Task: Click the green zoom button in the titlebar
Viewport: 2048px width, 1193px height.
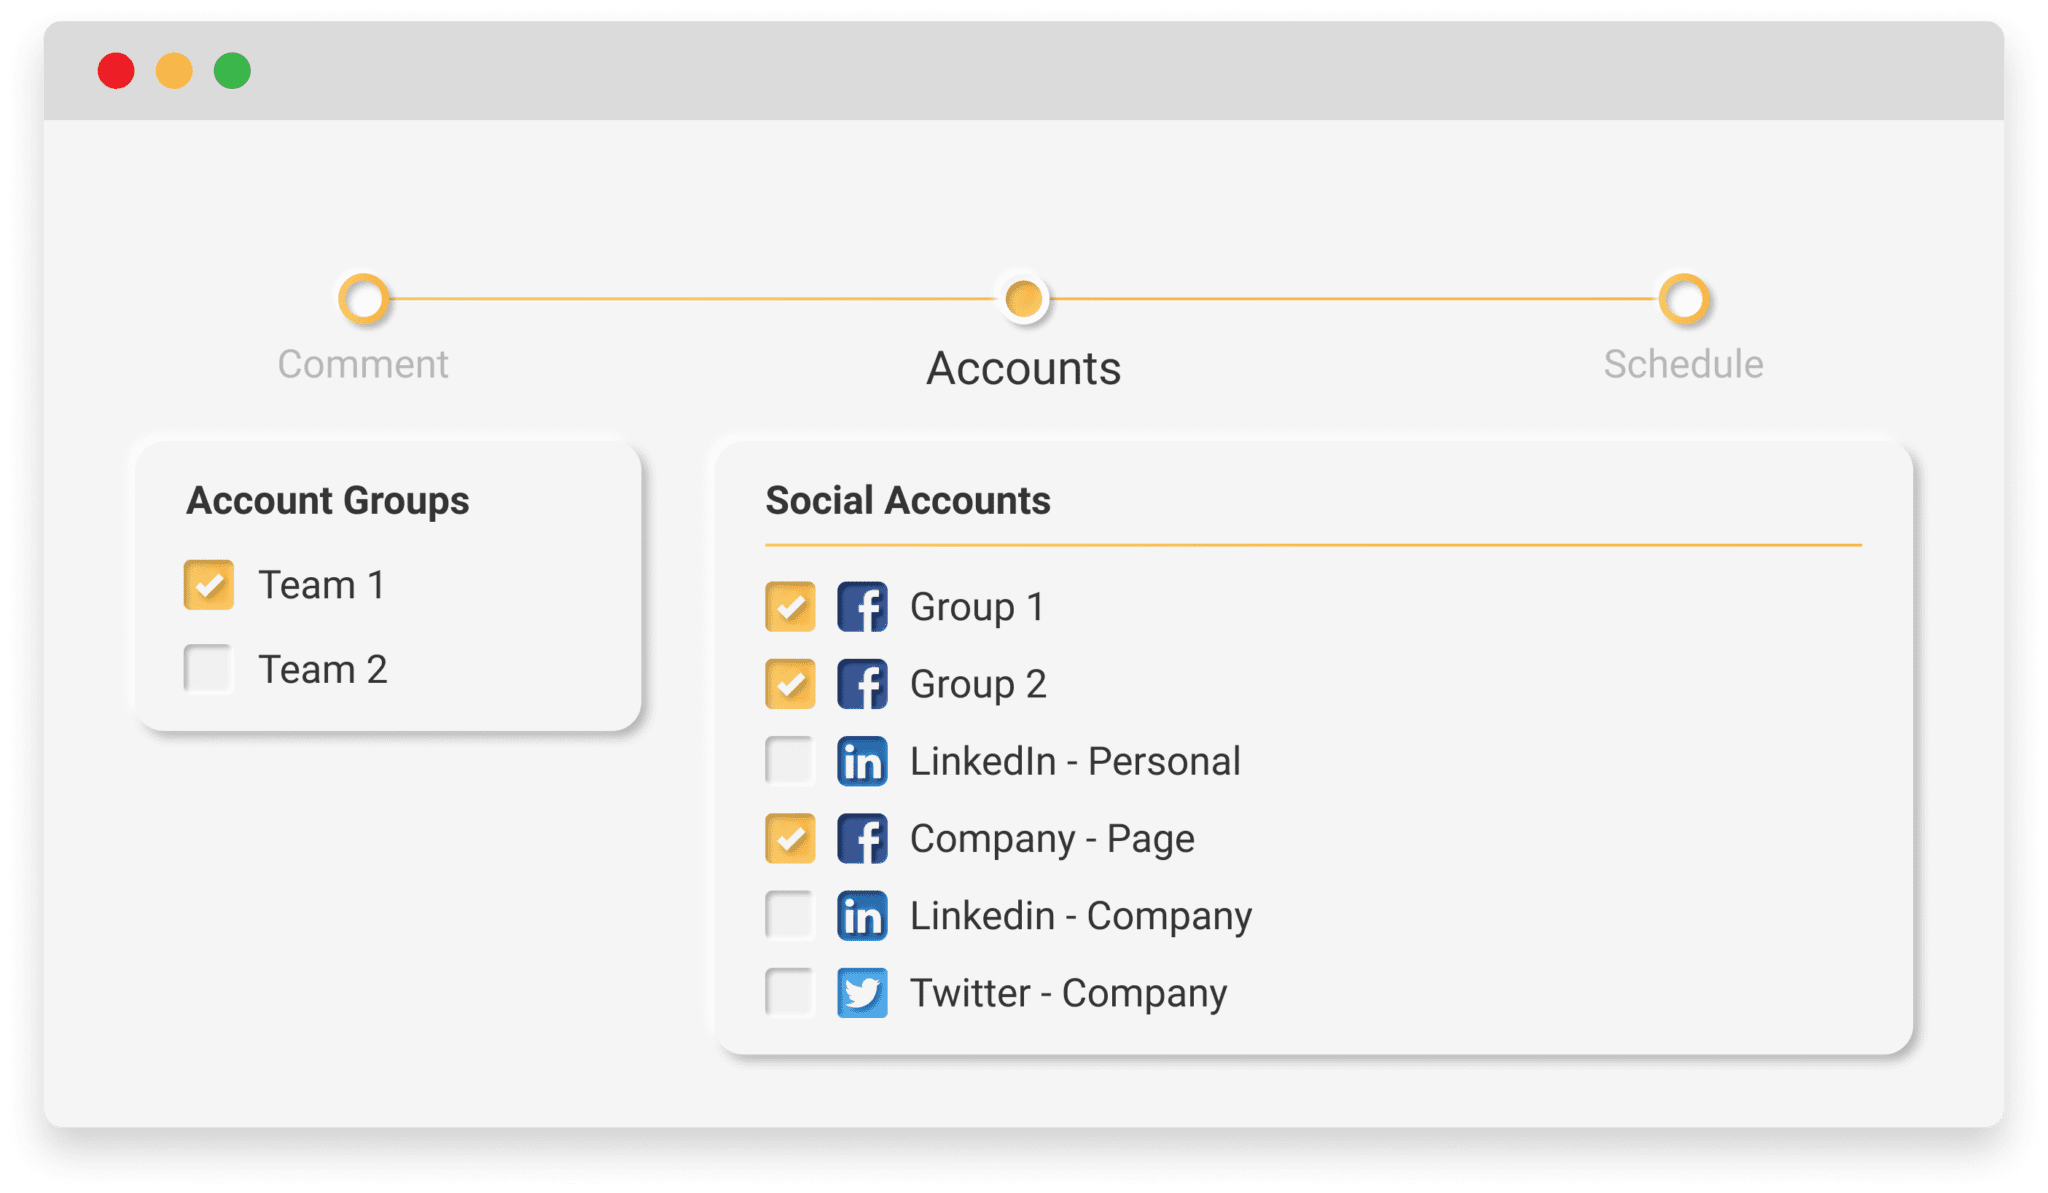Action: pos(232,71)
